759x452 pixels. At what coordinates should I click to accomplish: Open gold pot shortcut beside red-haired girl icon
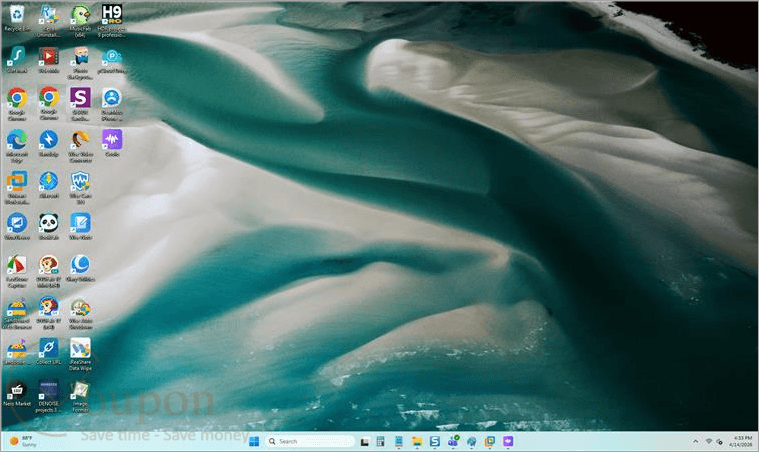(17, 313)
